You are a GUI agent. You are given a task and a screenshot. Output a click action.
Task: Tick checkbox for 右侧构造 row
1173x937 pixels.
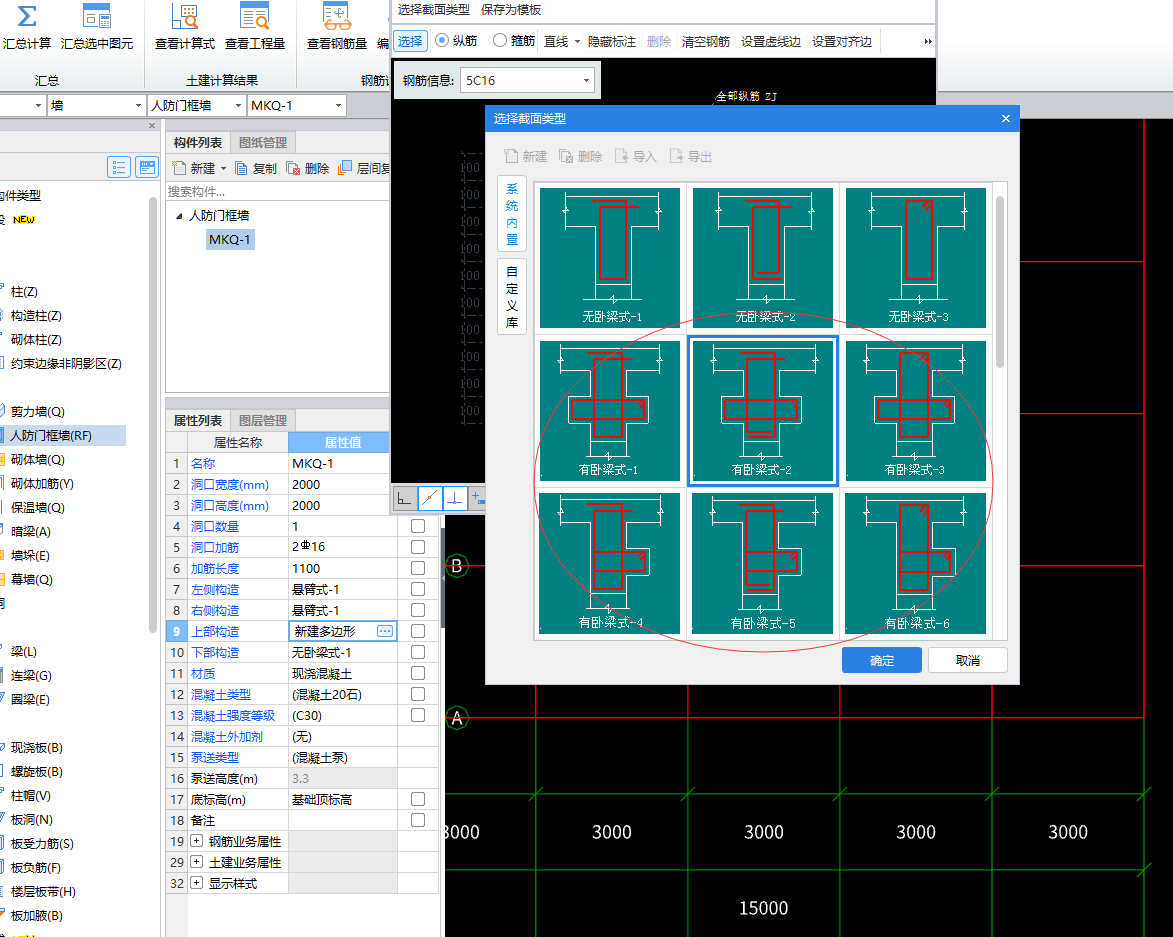click(x=417, y=610)
